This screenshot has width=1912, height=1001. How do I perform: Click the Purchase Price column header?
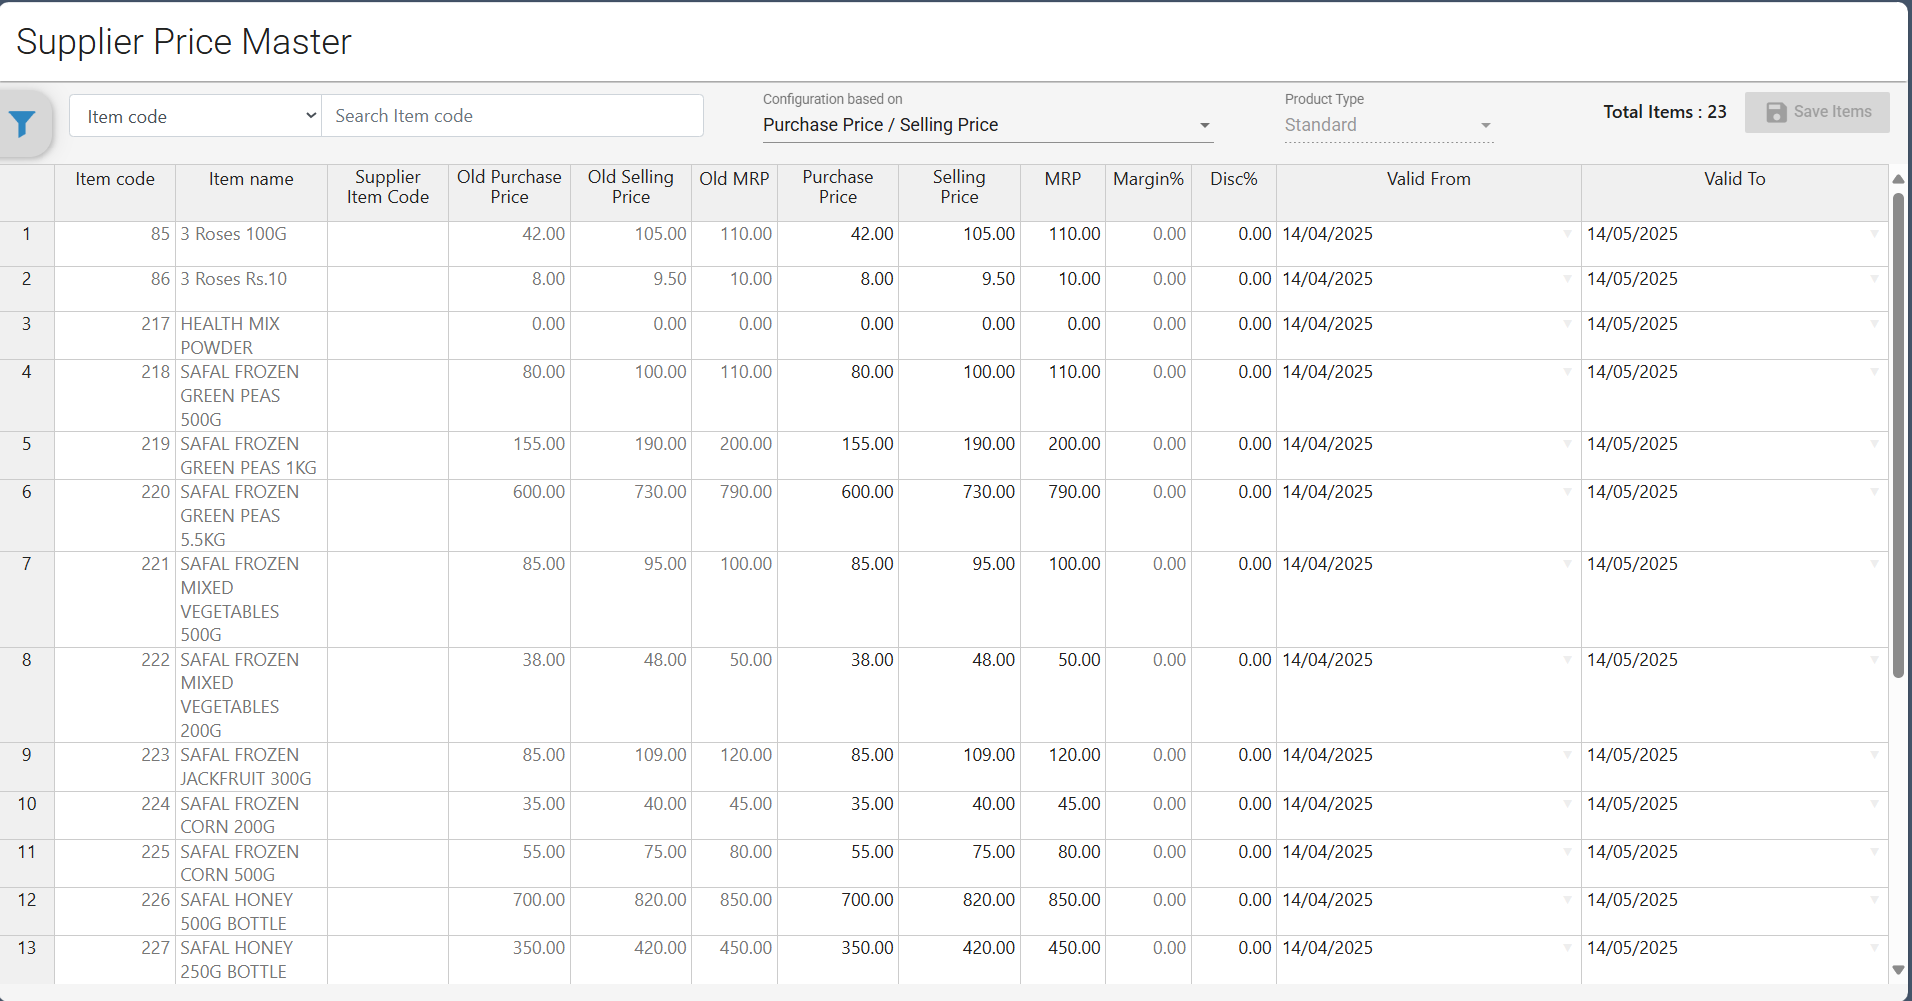[837, 187]
